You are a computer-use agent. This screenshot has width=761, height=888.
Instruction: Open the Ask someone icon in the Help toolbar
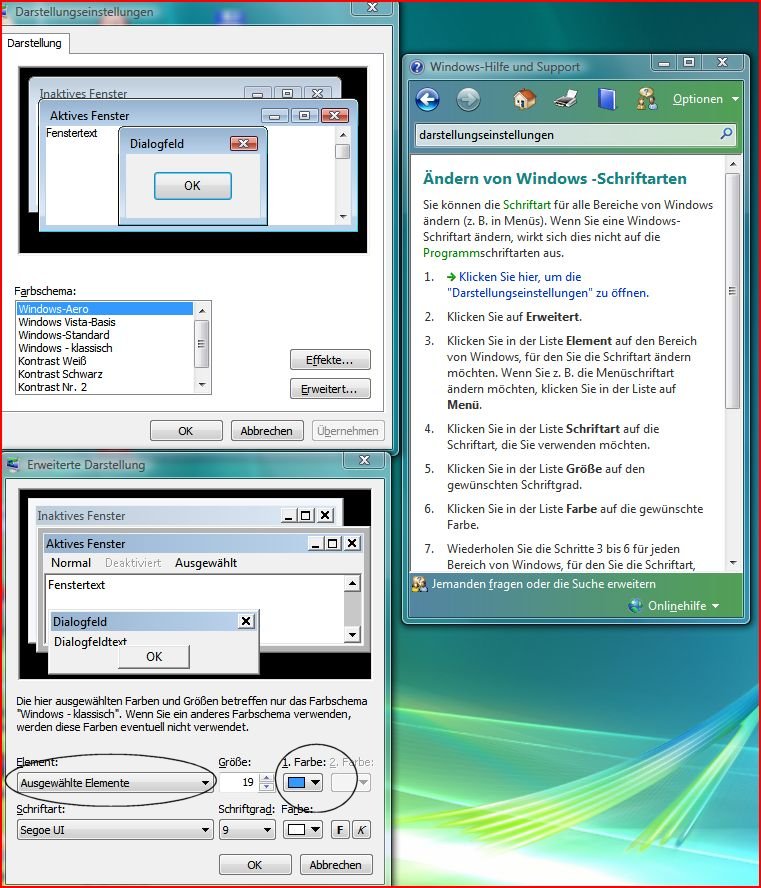[x=646, y=99]
